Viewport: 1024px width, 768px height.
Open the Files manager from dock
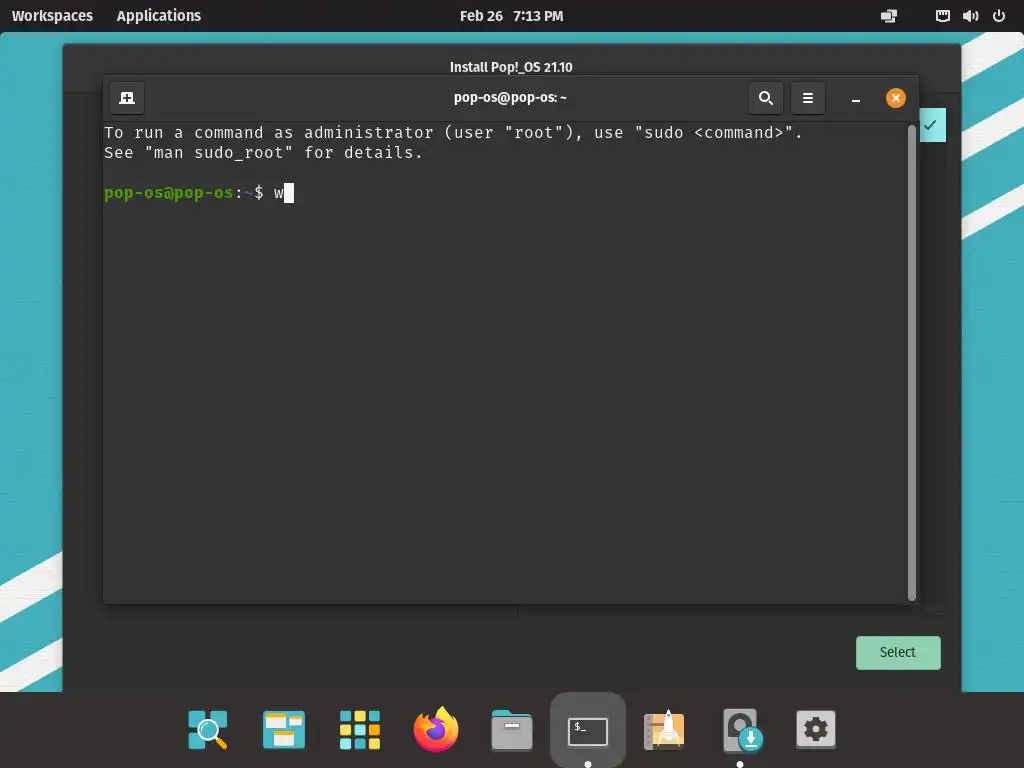(512, 729)
